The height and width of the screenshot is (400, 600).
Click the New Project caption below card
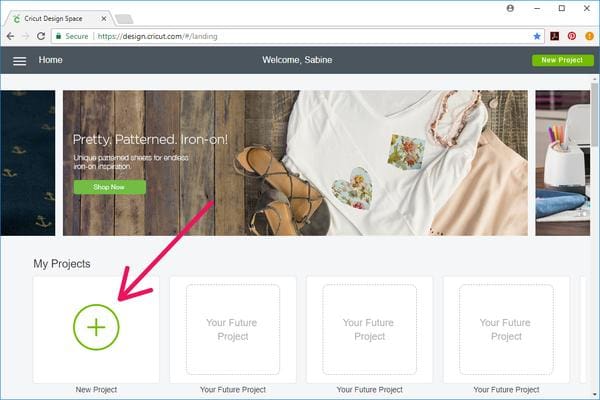(96, 390)
